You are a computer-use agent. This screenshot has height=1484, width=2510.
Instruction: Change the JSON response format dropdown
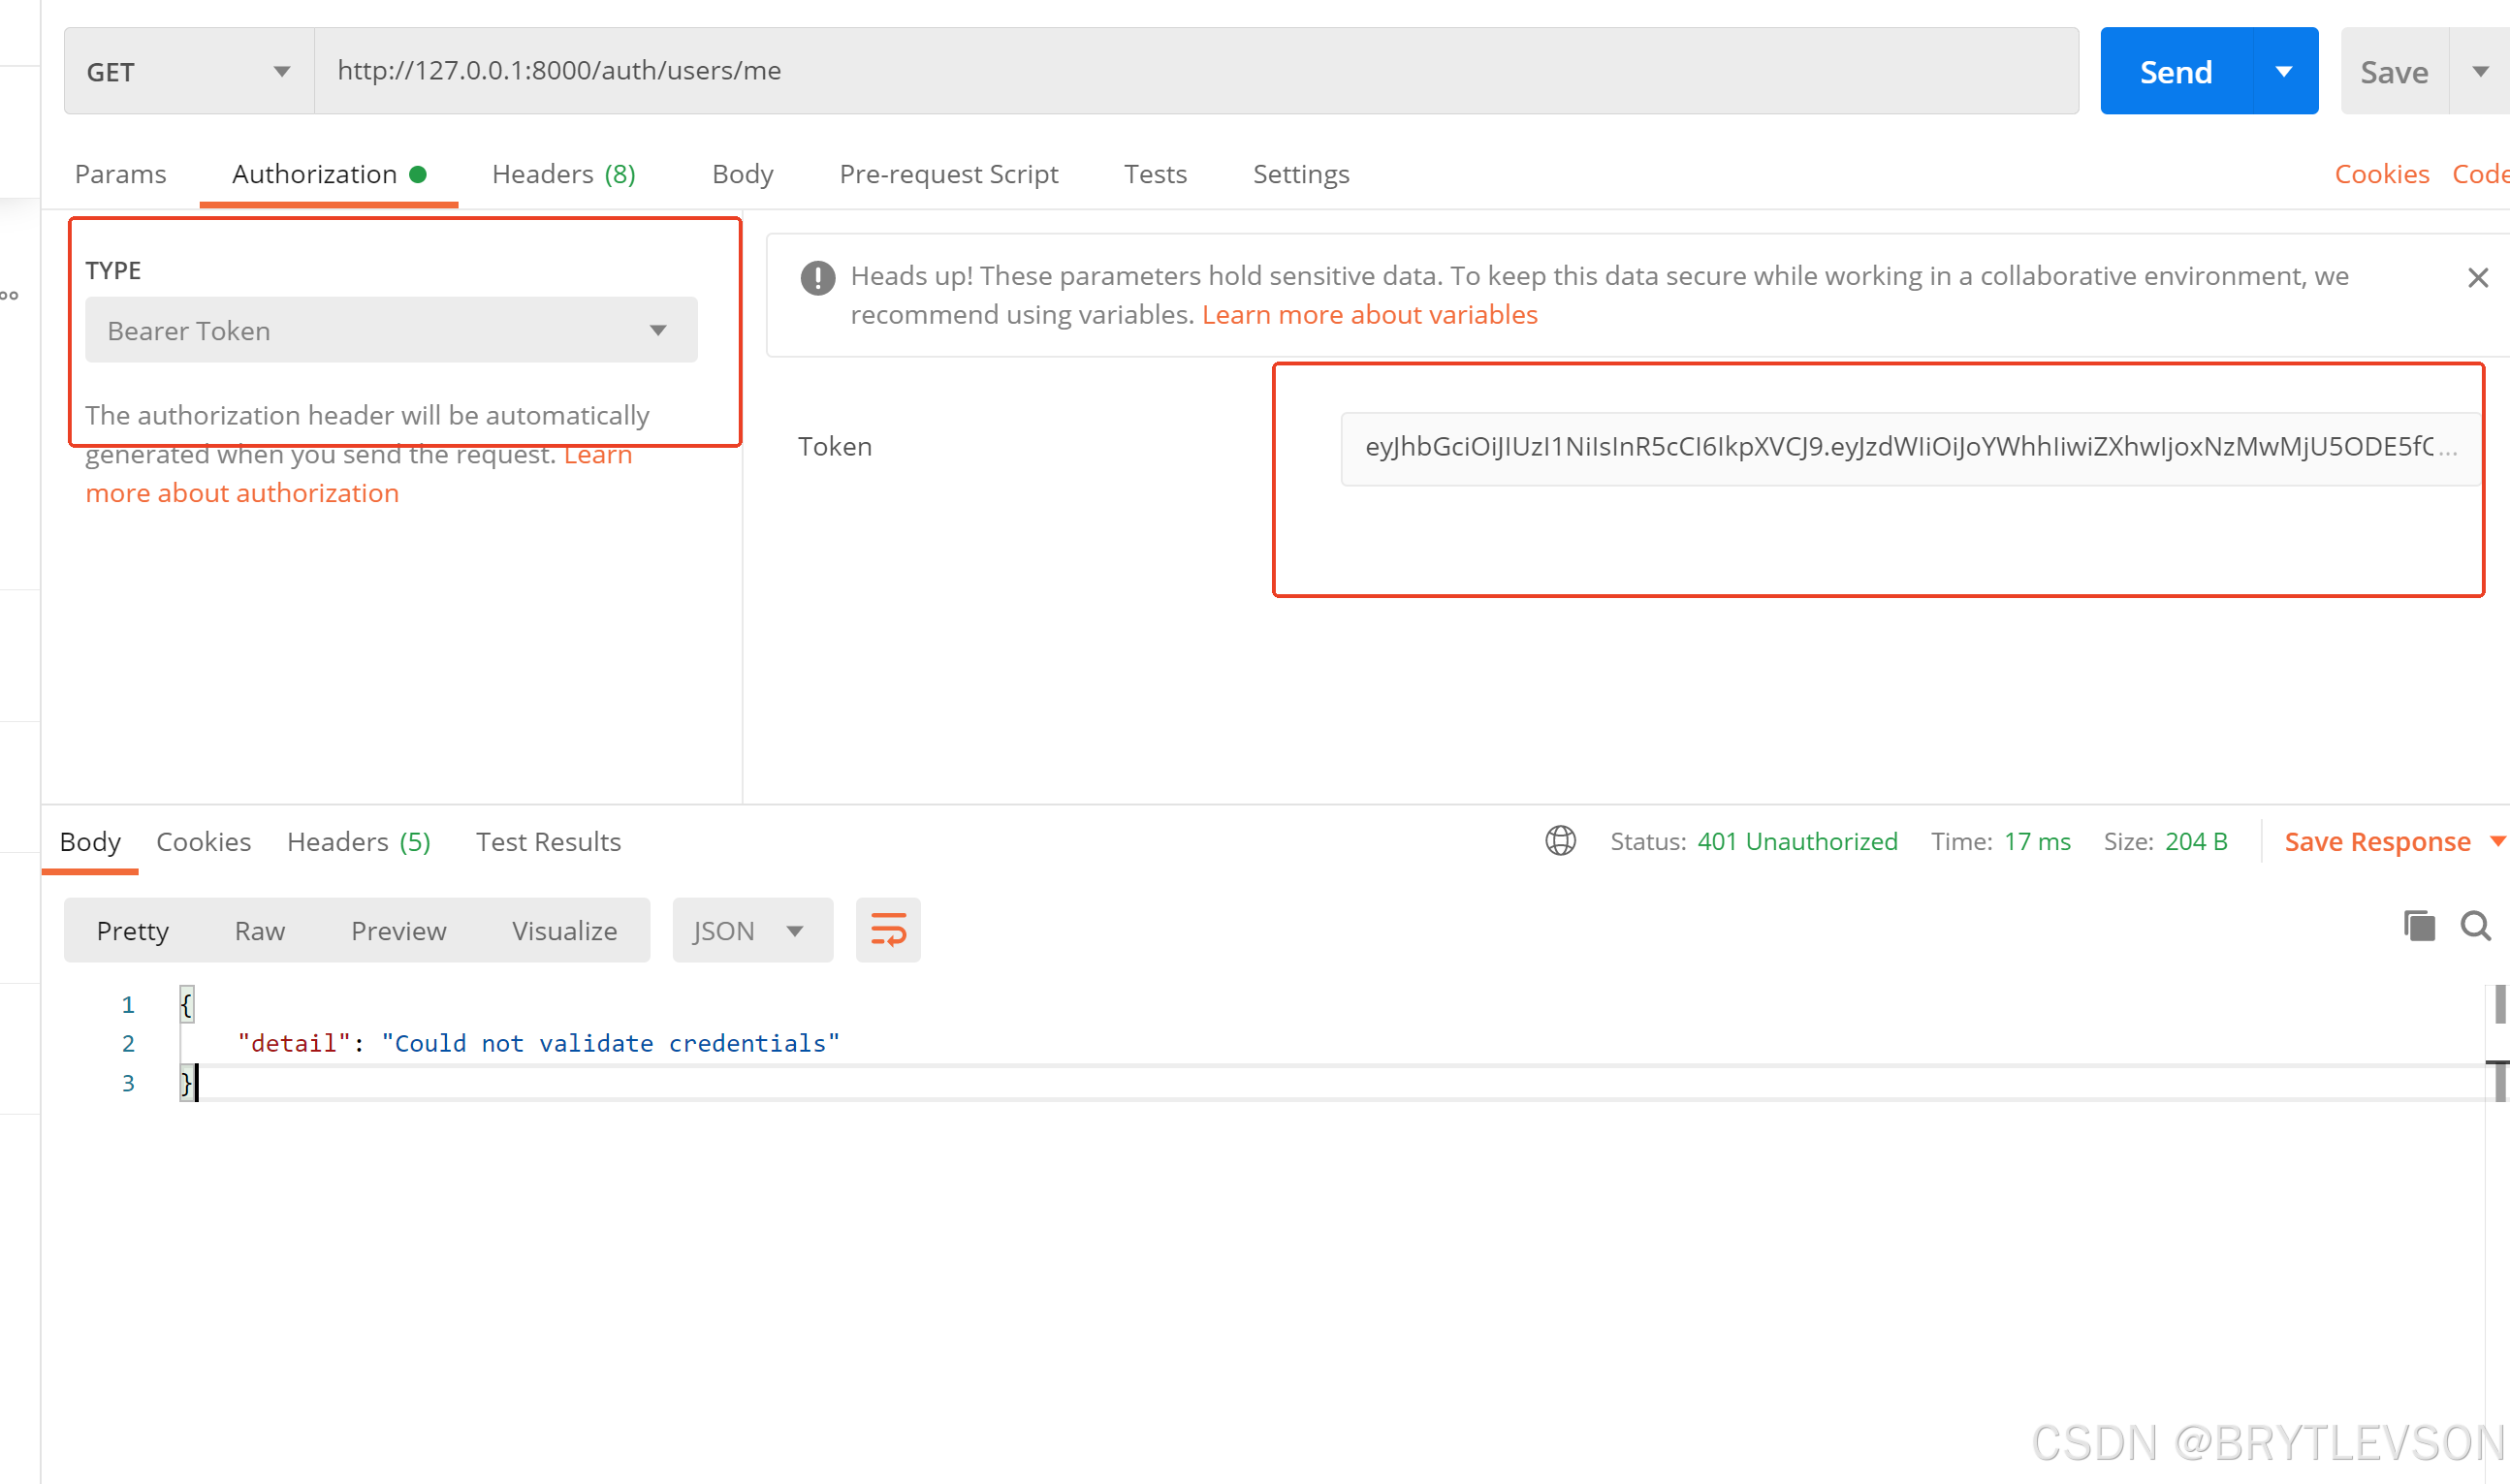click(x=751, y=930)
